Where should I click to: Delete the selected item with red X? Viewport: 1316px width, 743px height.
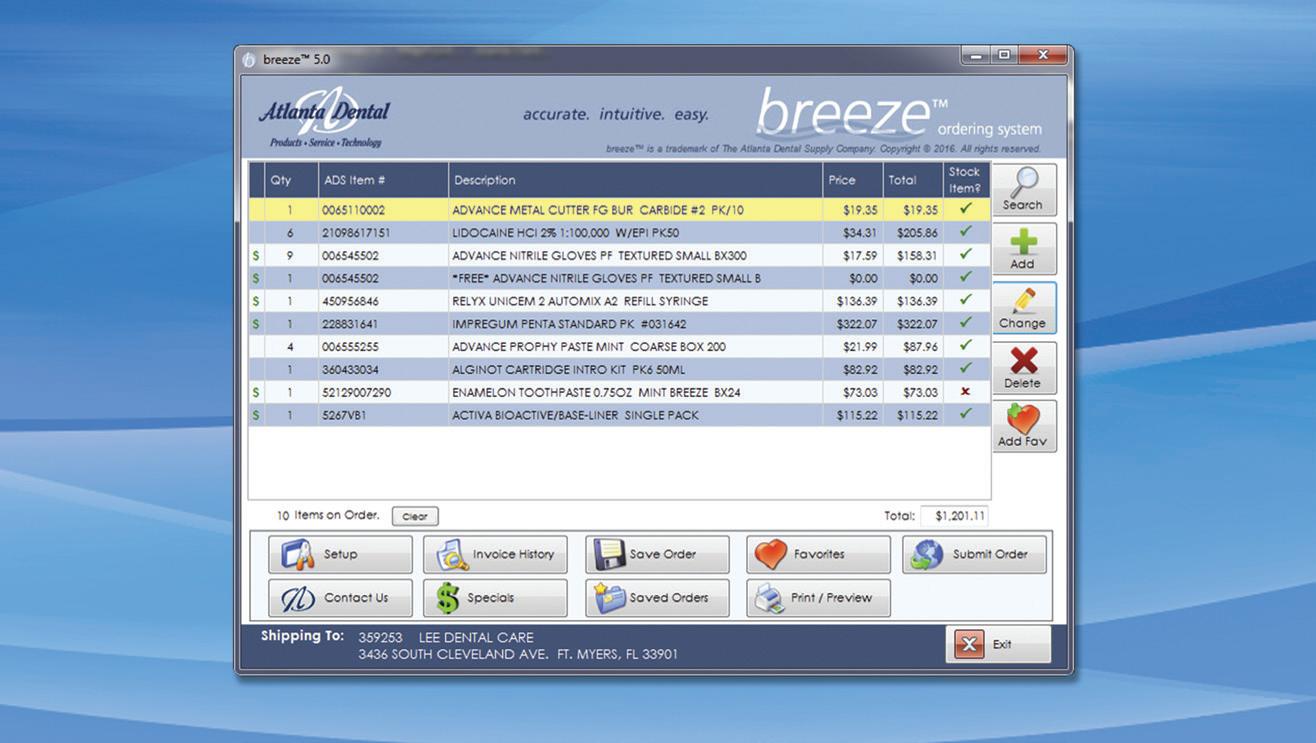(x=1024, y=367)
